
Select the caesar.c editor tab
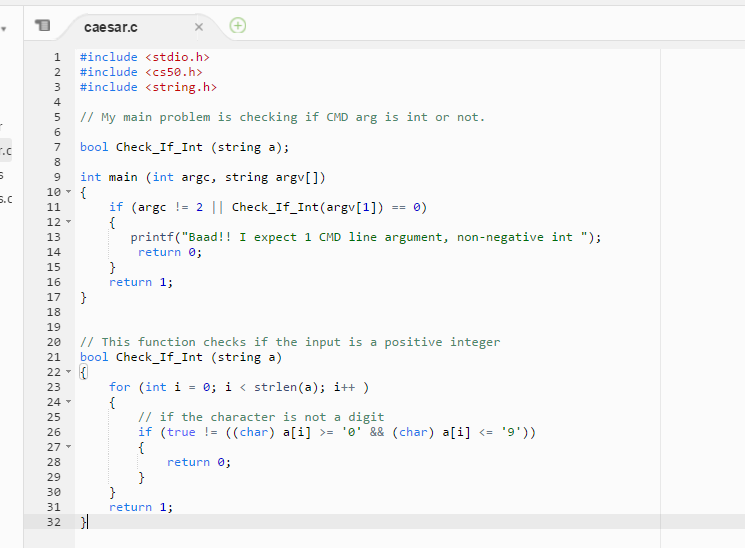pos(111,28)
